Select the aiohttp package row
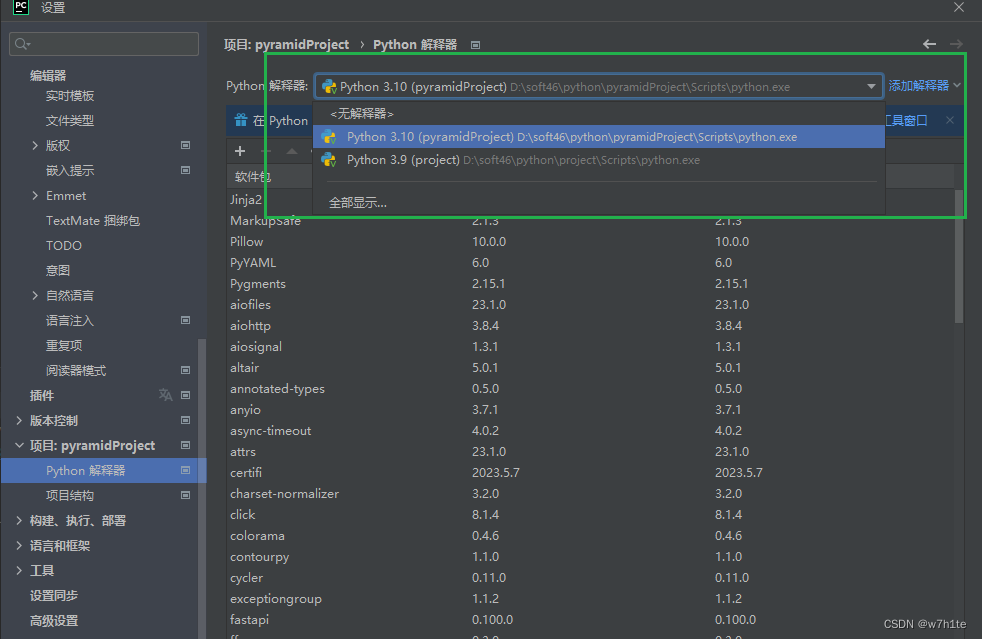Image resolution: width=982 pixels, height=639 pixels. 591,326
